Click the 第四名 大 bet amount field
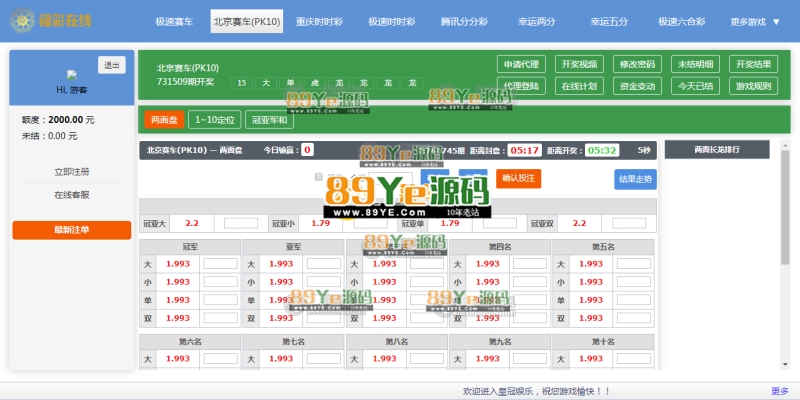 530,264
